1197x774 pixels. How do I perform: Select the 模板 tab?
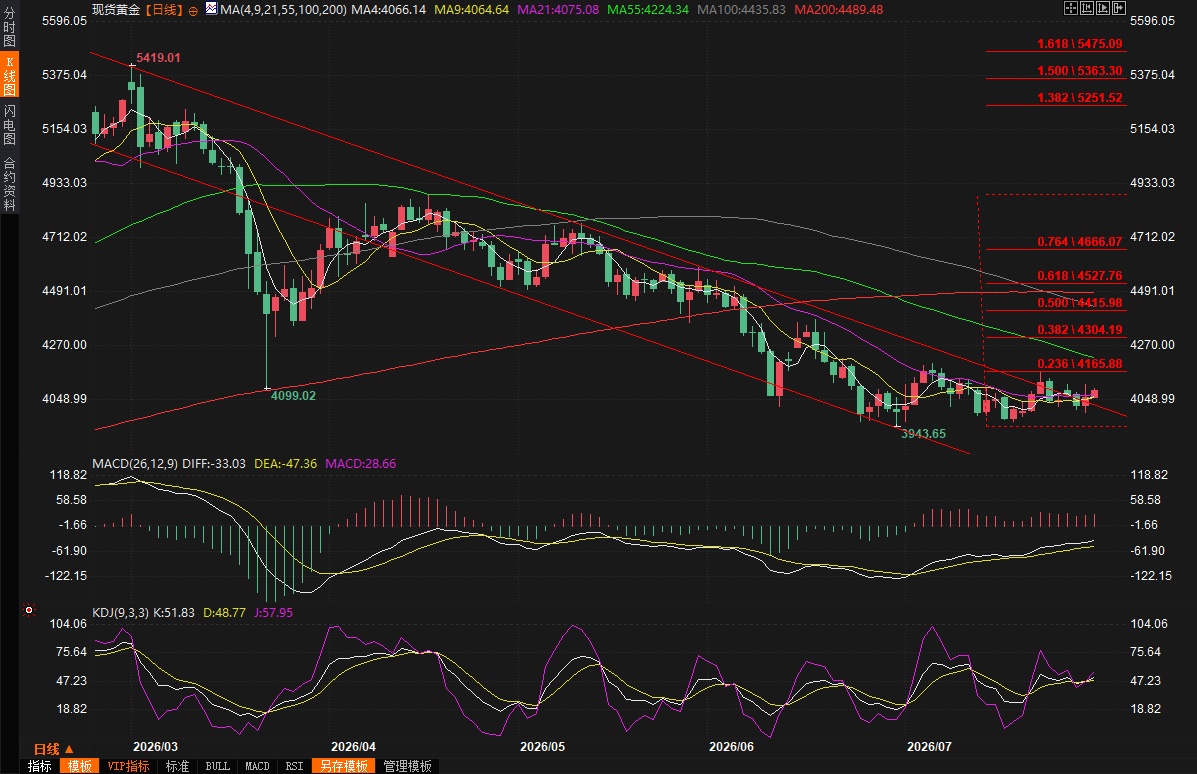coord(79,766)
